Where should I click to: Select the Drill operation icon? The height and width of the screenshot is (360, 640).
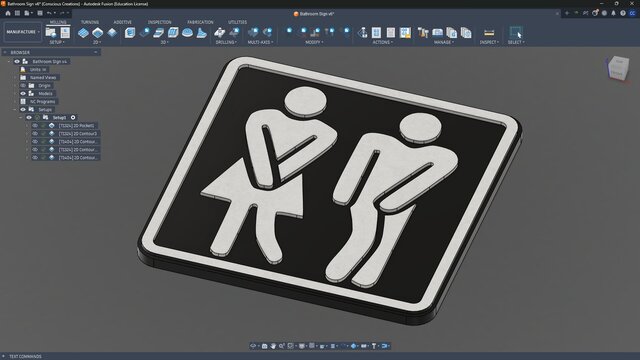click(220, 33)
